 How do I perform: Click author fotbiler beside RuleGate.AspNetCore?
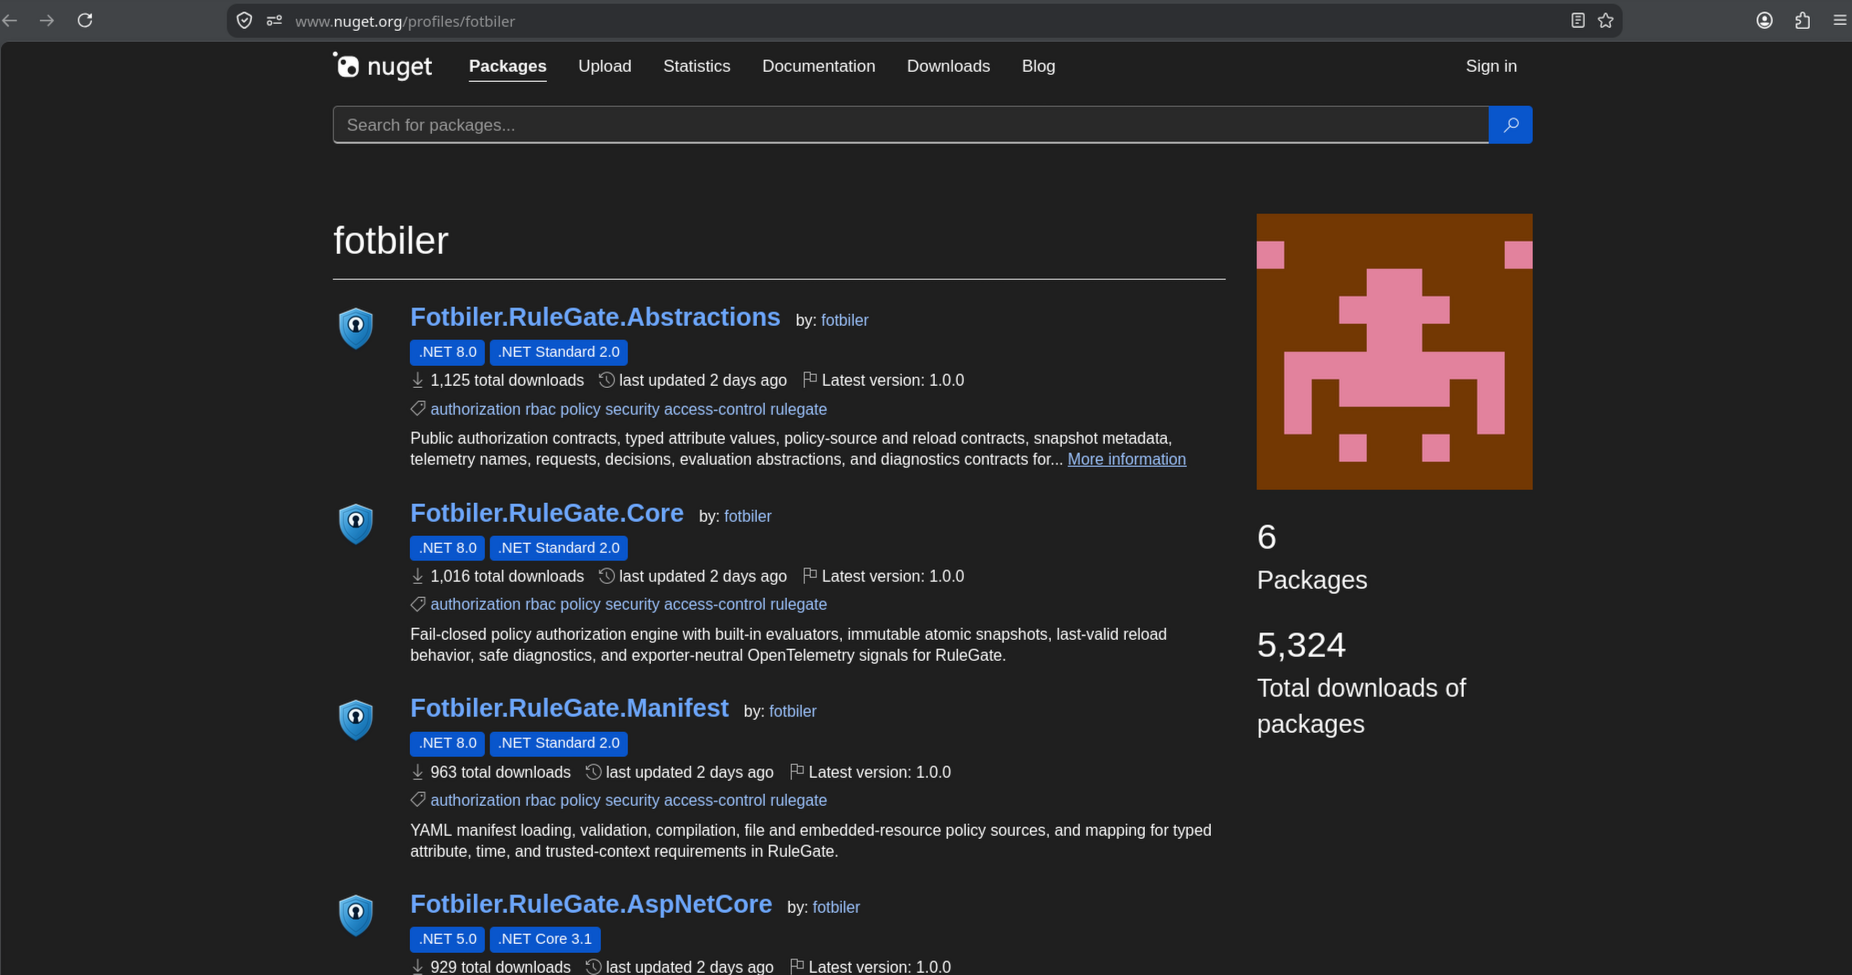tap(836, 907)
